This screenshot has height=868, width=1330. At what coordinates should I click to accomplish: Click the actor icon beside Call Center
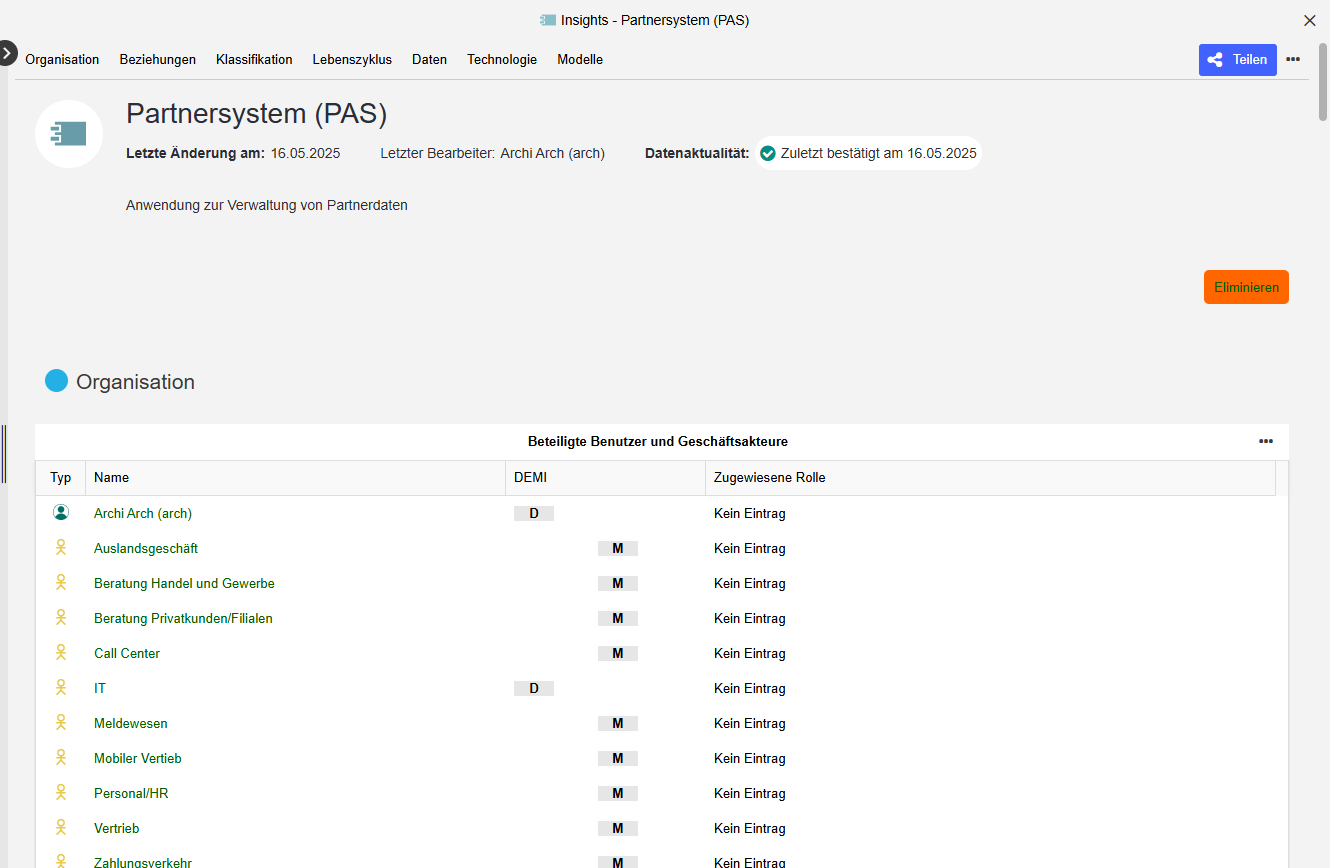(61, 653)
